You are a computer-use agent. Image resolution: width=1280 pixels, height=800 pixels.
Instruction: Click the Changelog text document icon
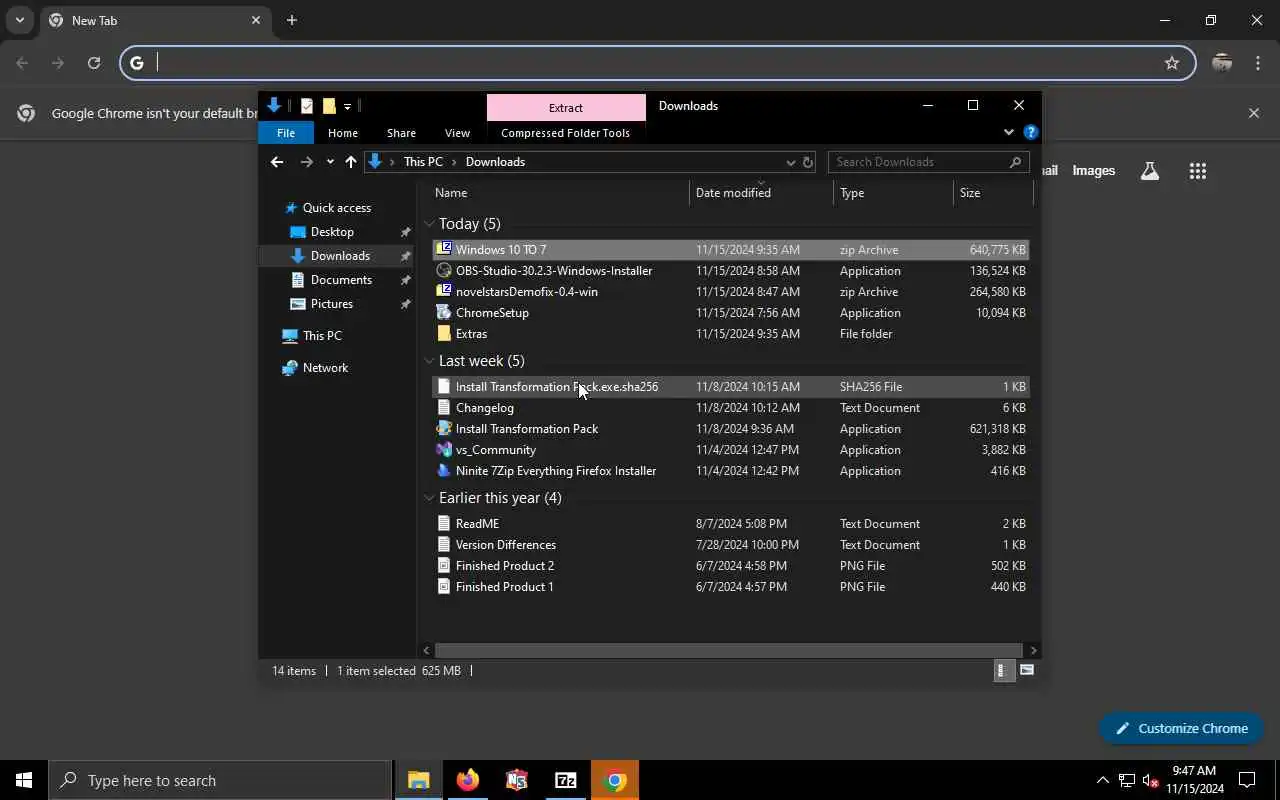(x=444, y=407)
